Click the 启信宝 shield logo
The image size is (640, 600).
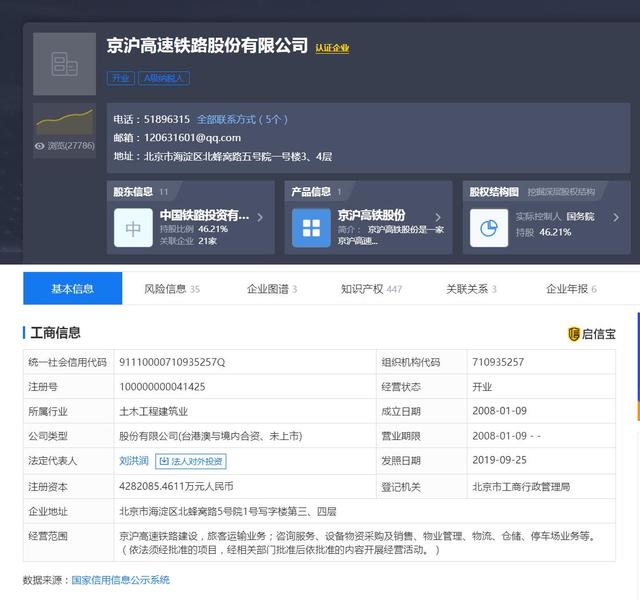coord(574,334)
